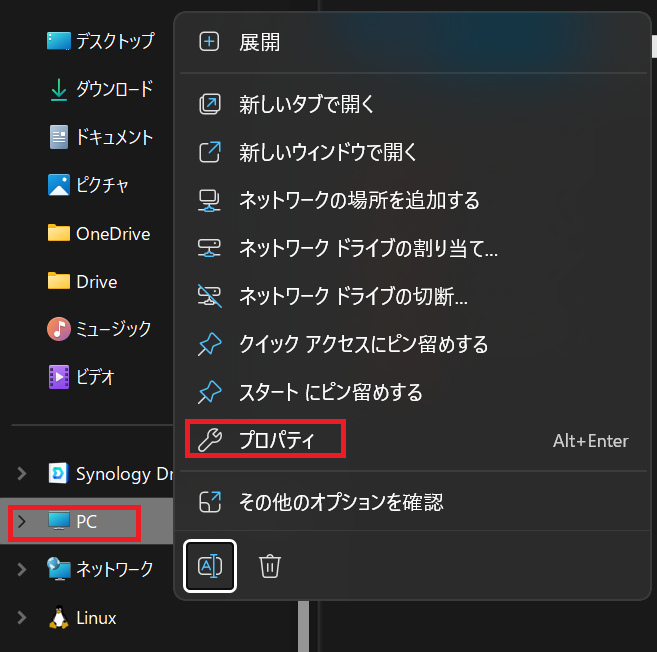The height and width of the screenshot is (652, 657).
Task: Click the plus icon beside 展開
Action: tap(209, 41)
